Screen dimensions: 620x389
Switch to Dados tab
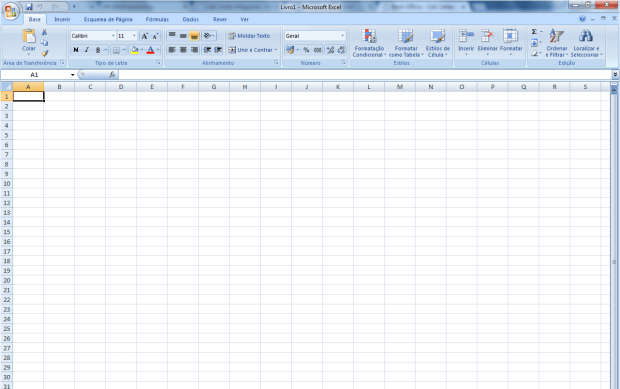[191, 19]
